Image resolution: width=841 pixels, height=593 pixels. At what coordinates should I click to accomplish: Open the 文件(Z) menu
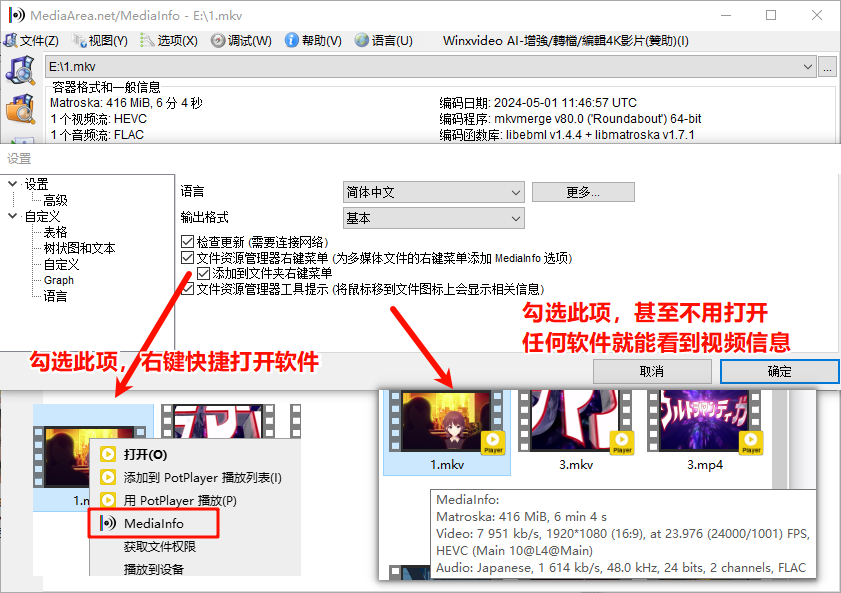coord(31,41)
